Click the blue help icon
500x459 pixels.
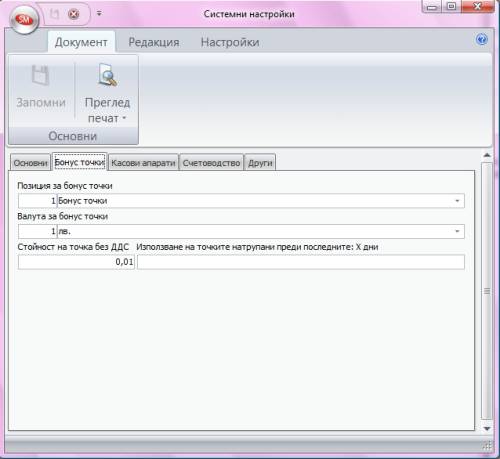482,40
